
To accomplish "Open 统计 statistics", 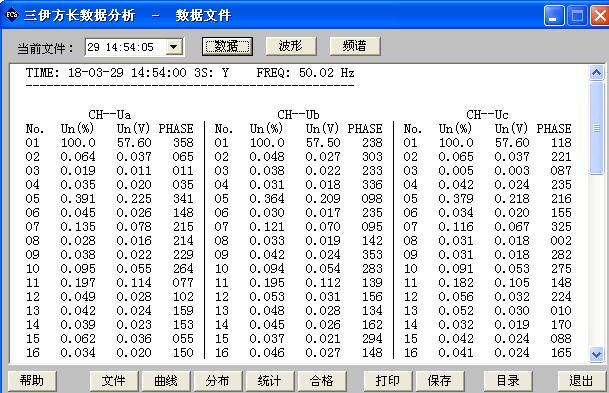I will [270, 381].
